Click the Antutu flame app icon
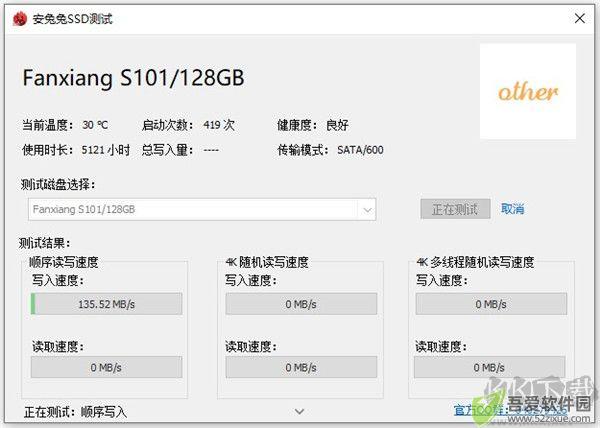The image size is (600, 428). [20, 19]
